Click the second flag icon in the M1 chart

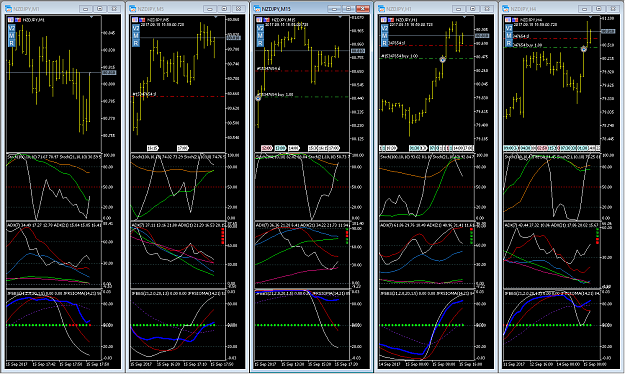pyautogui.click(x=18, y=20)
